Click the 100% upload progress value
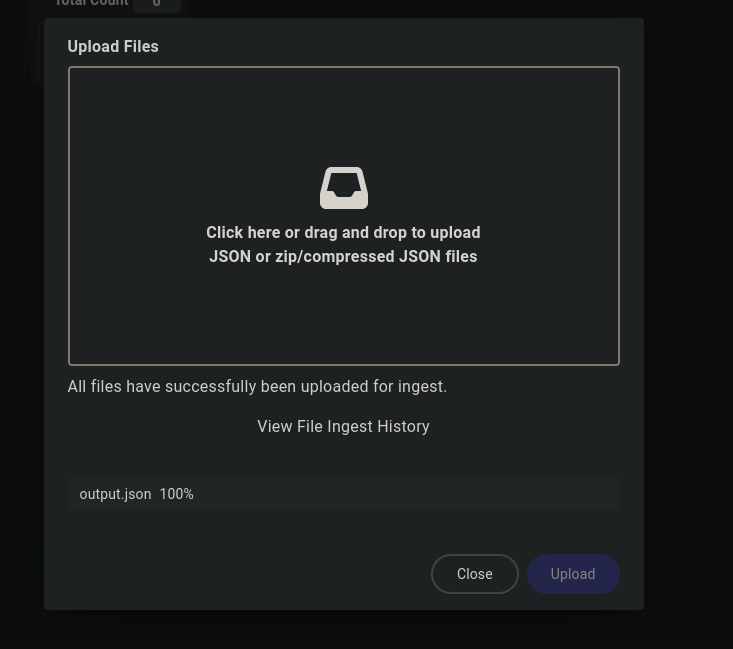This screenshot has height=649, width=733. (x=177, y=494)
